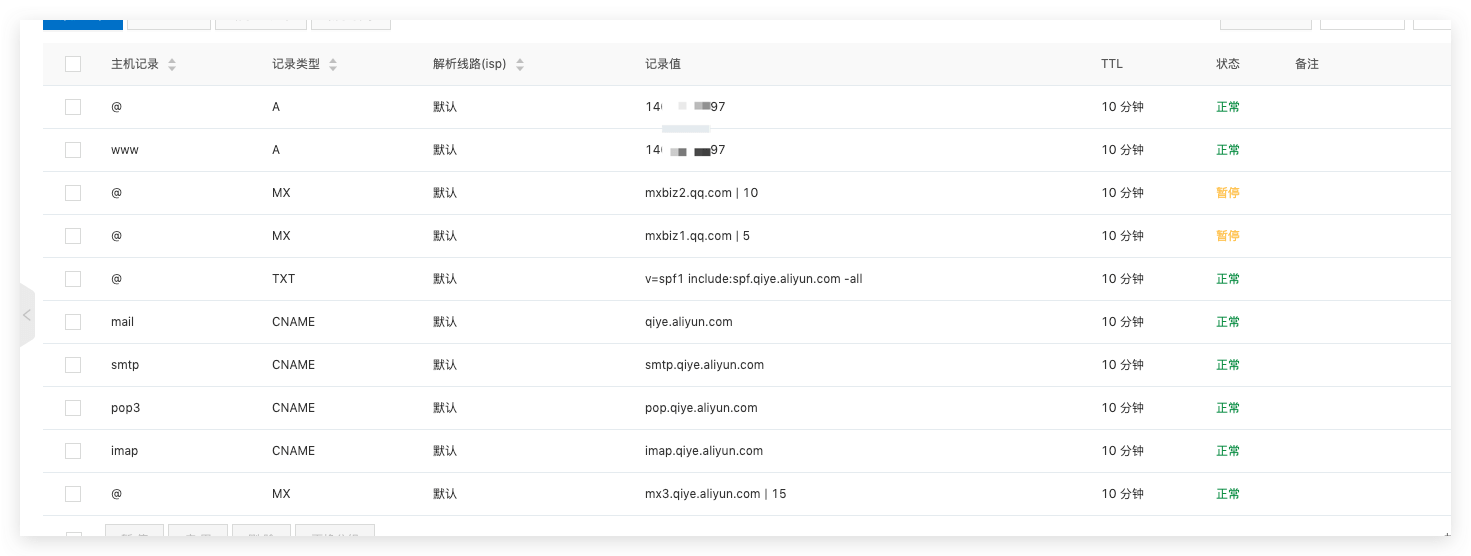Tick the checkbox for the smtp record

tap(73, 365)
